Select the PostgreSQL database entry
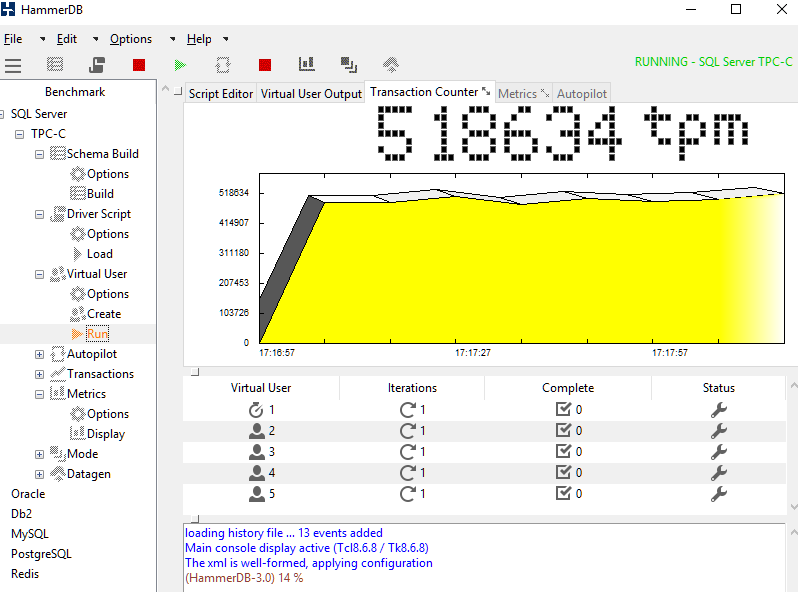The height and width of the screenshot is (592, 798). pyautogui.click(x=41, y=554)
